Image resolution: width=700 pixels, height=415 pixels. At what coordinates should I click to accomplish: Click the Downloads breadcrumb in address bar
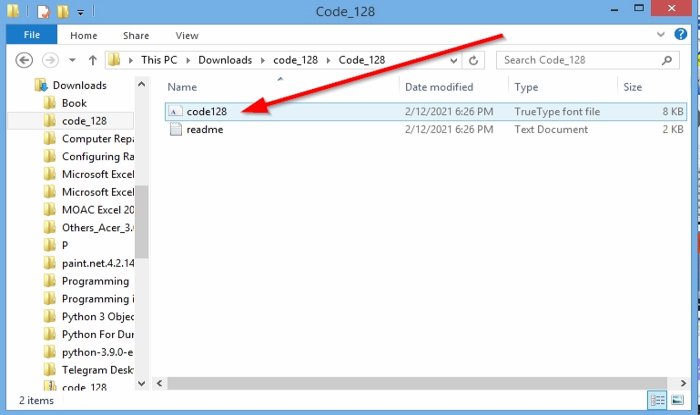coord(225,60)
